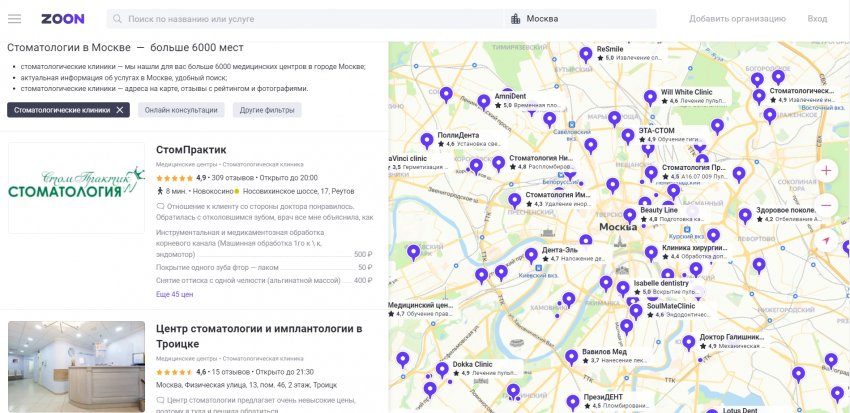
Task: Open the СтомПрактик logo thumbnail
Action: pyautogui.click(x=77, y=189)
